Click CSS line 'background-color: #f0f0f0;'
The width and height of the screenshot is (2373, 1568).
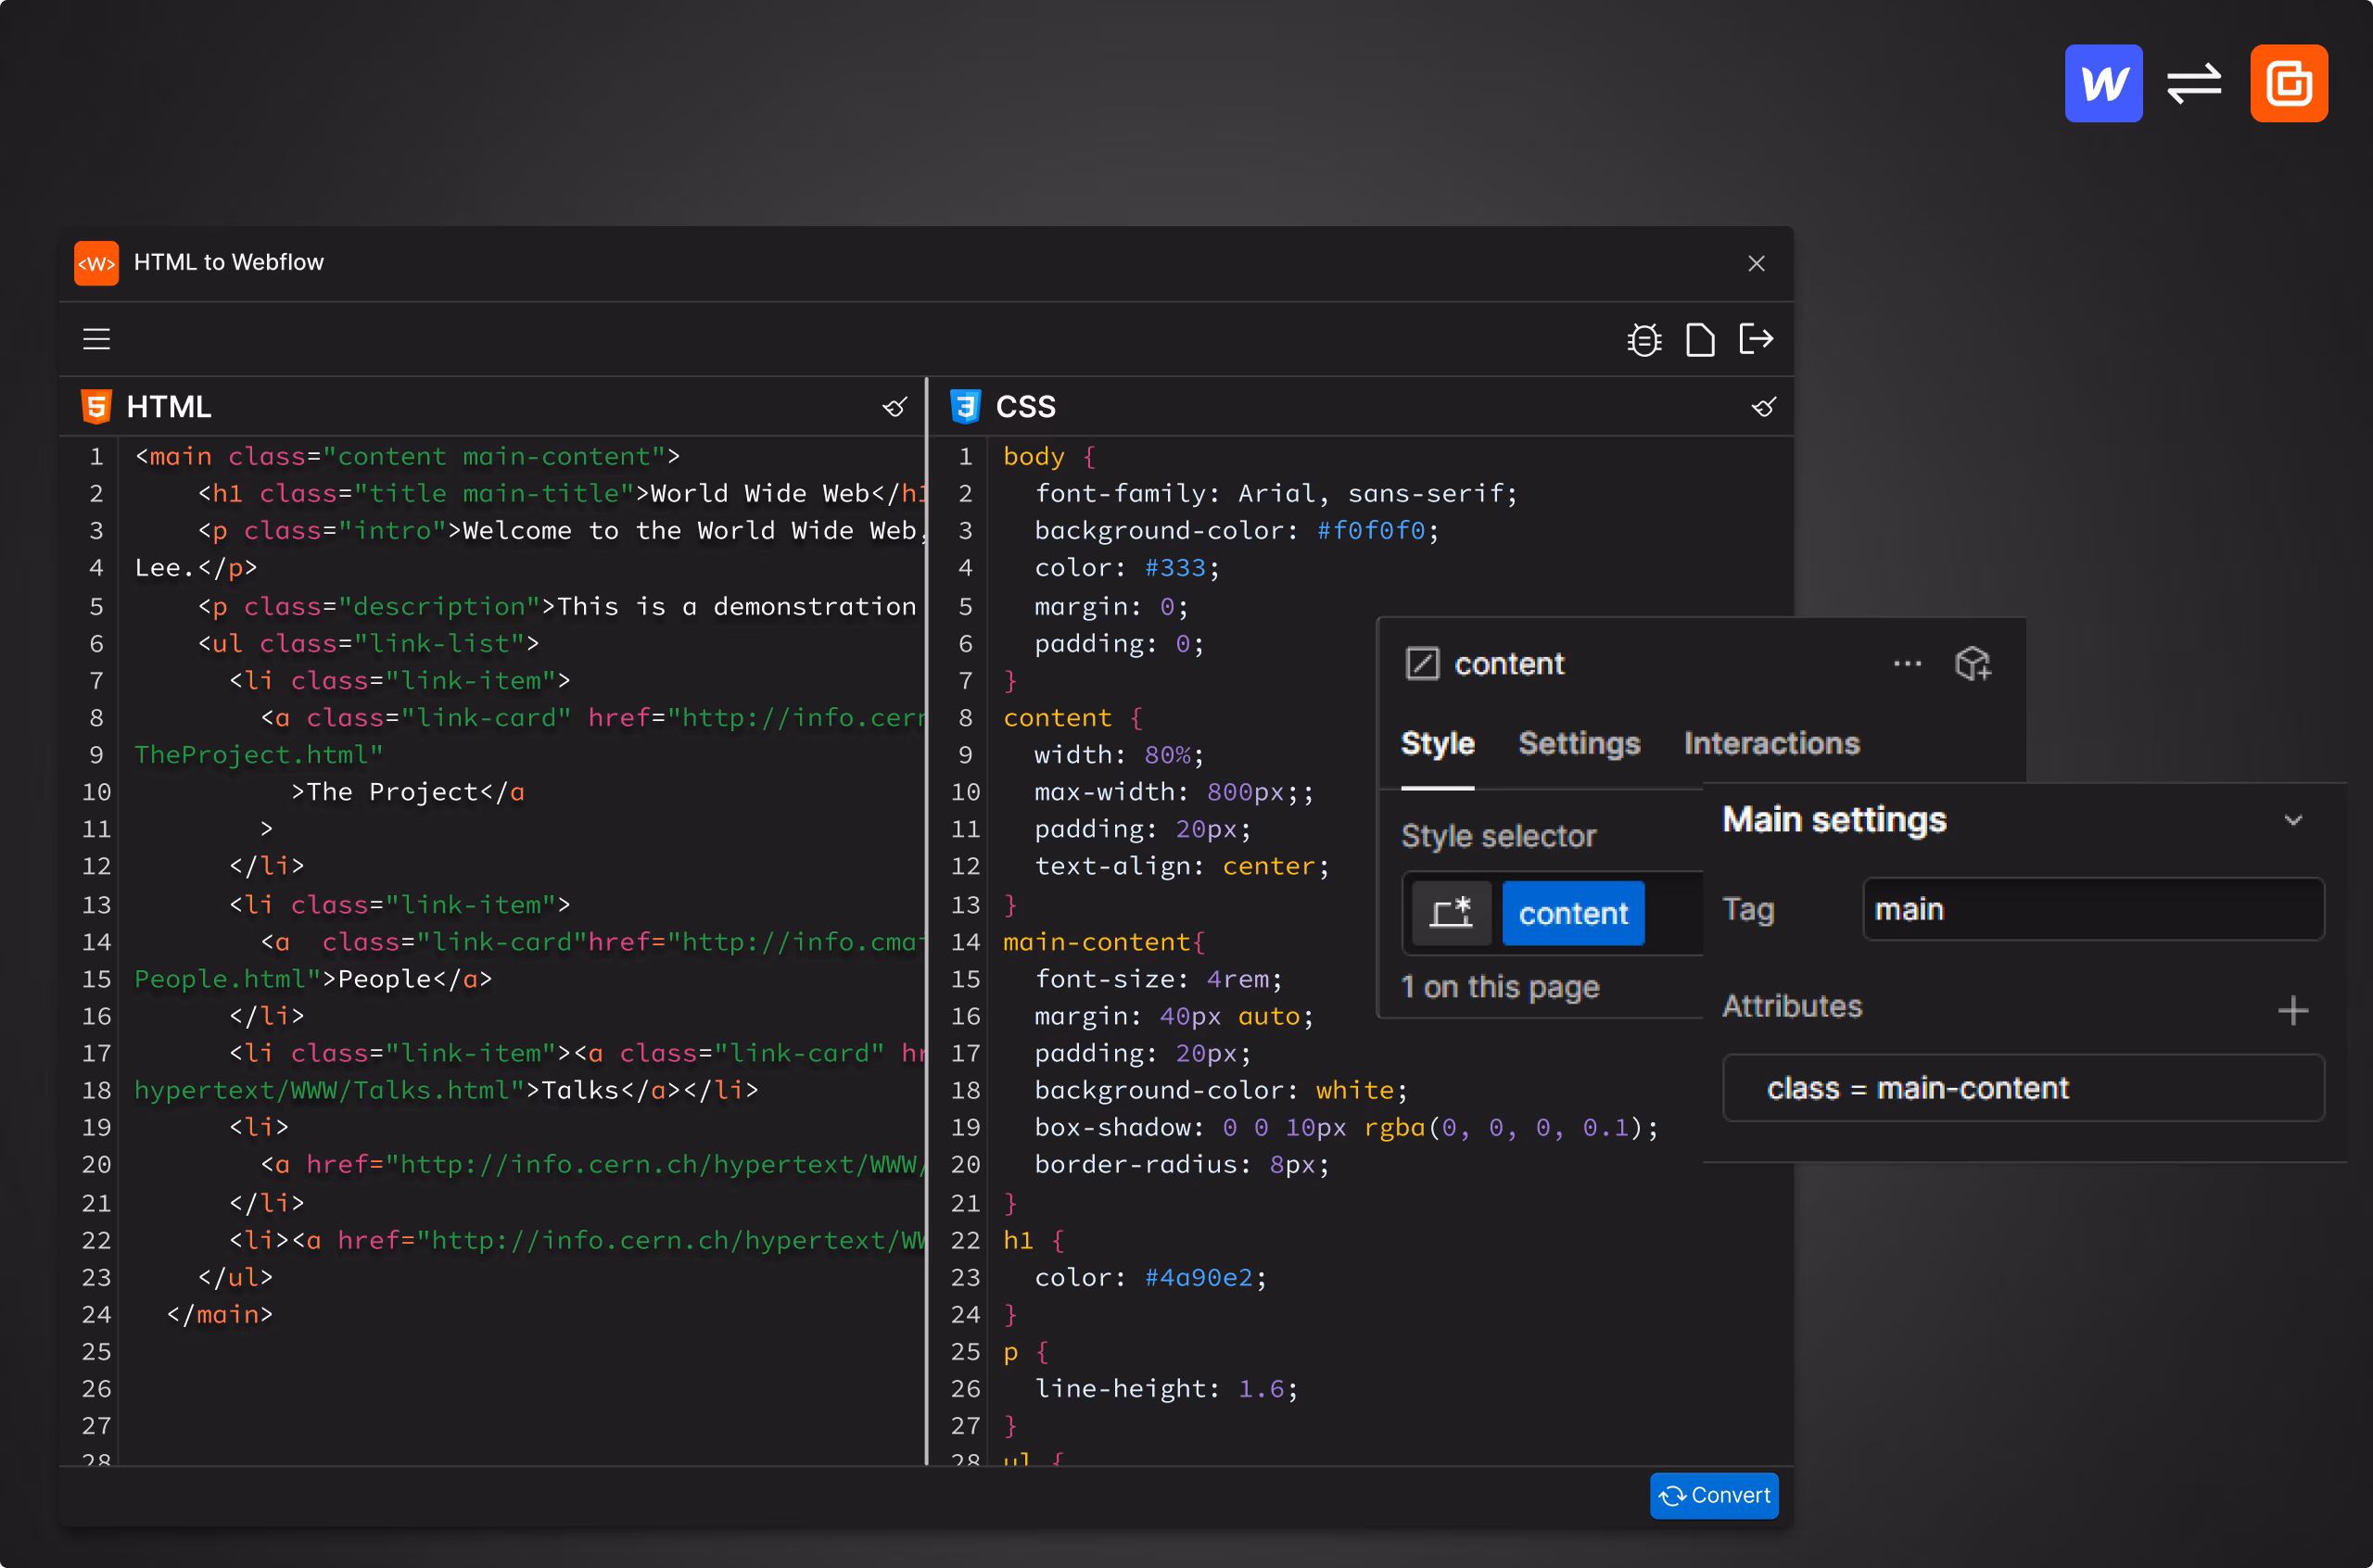1237,531
